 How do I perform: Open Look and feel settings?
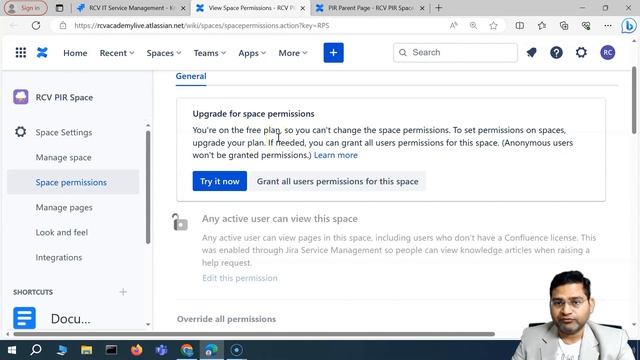[x=62, y=232]
